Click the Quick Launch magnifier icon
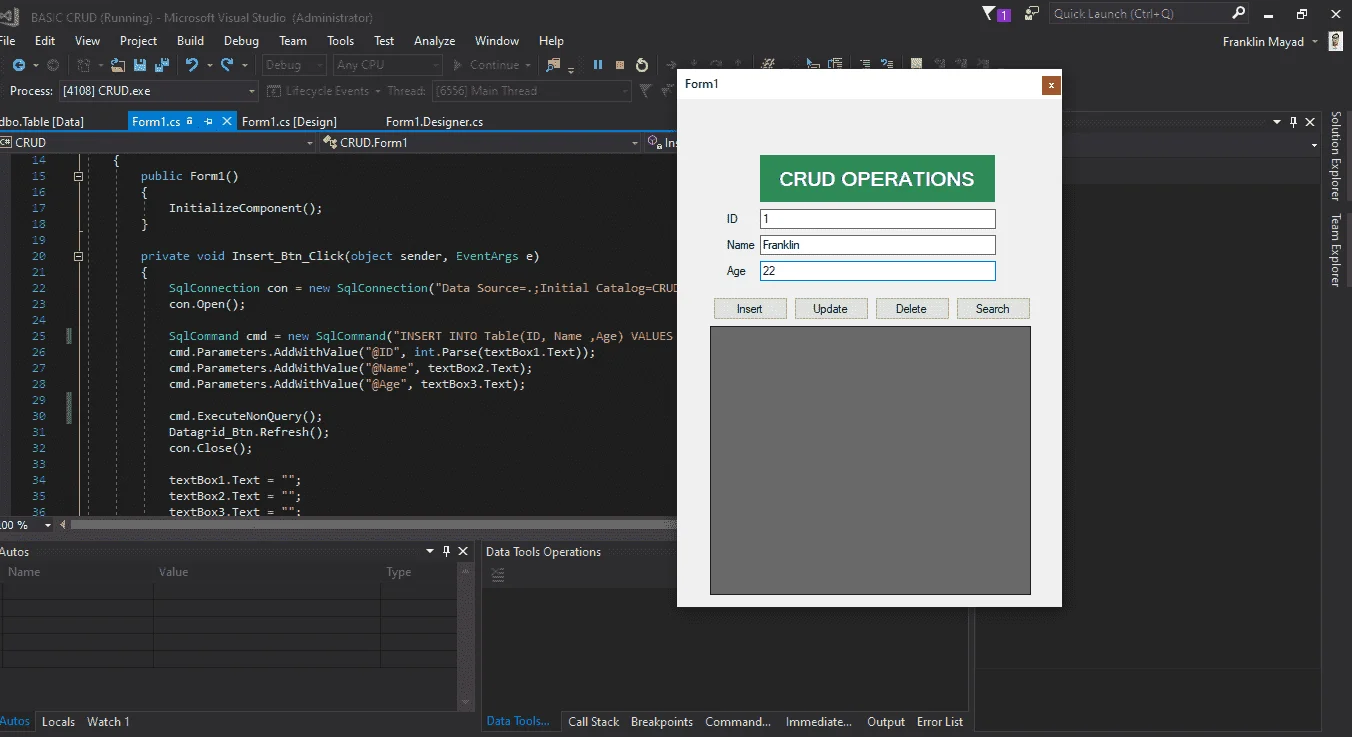This screenshot has width=1352, height=737. point(1239,14)
